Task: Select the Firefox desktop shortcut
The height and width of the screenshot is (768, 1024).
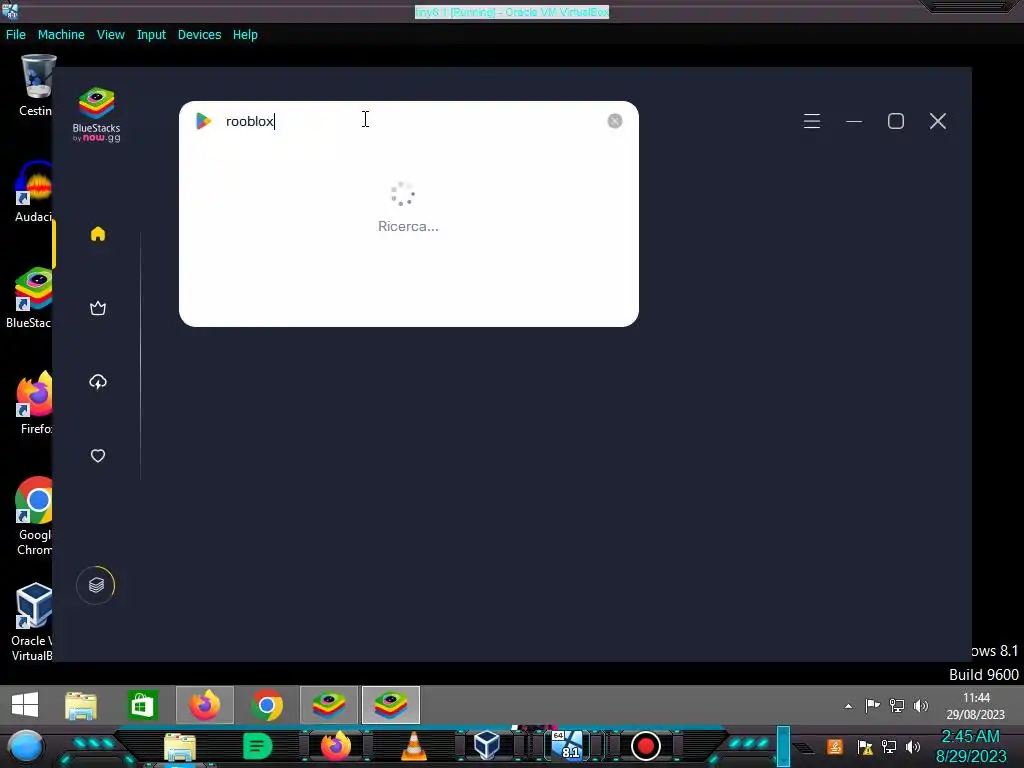Action: [x=35, y=402]
